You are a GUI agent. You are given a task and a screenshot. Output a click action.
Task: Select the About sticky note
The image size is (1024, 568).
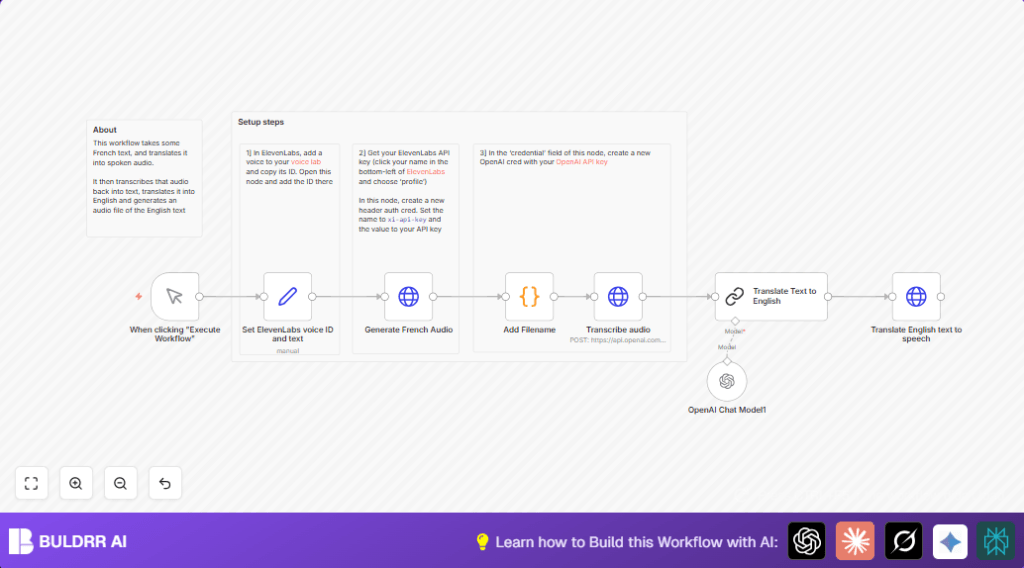[144, 178]
